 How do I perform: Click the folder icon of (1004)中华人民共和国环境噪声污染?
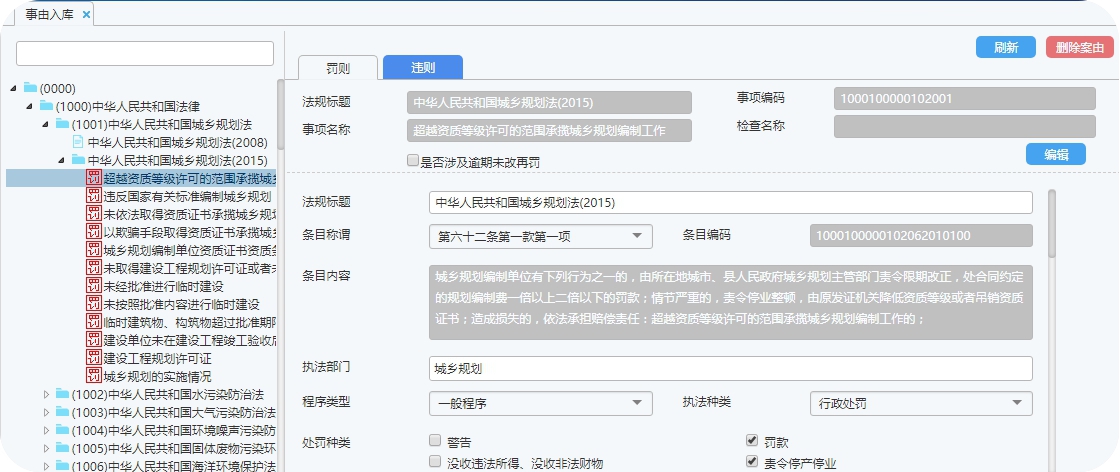pyautogui.click(x=62, y=430)
